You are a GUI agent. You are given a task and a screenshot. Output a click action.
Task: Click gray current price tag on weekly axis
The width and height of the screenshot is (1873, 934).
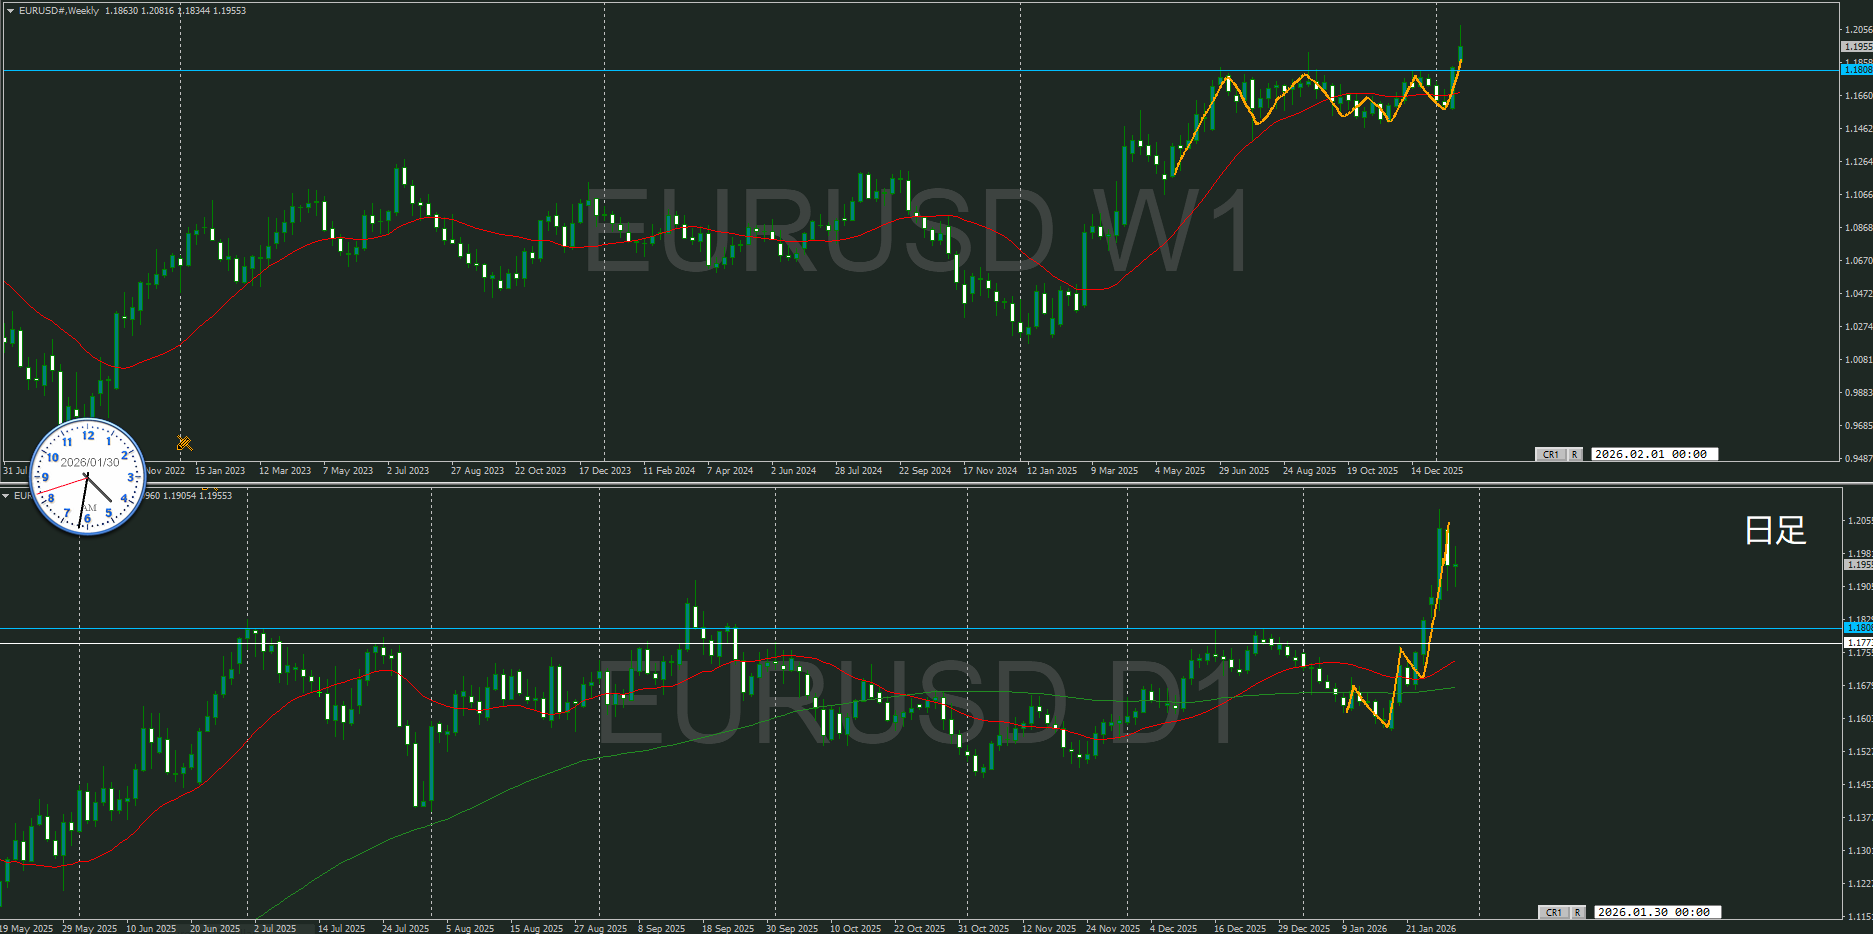[x=1857, y=47]
